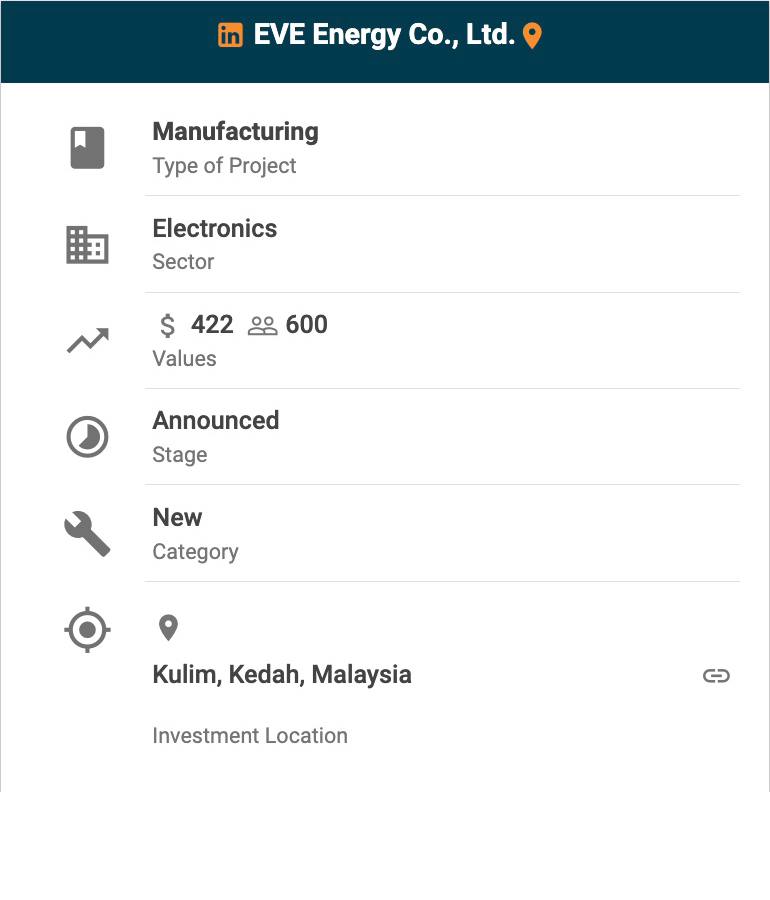Click the Electronics sector value

coord(215,229)
